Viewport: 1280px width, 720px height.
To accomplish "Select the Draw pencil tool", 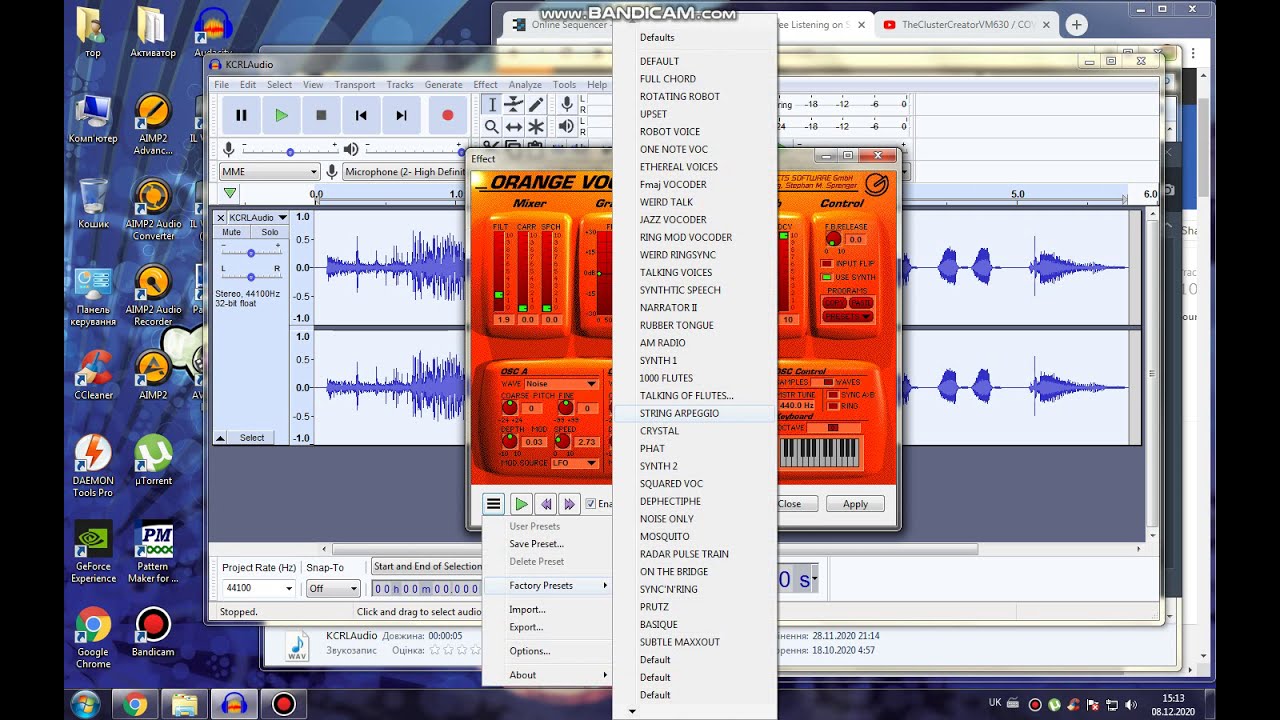I will pyautogui.click(x=536, y=104).
